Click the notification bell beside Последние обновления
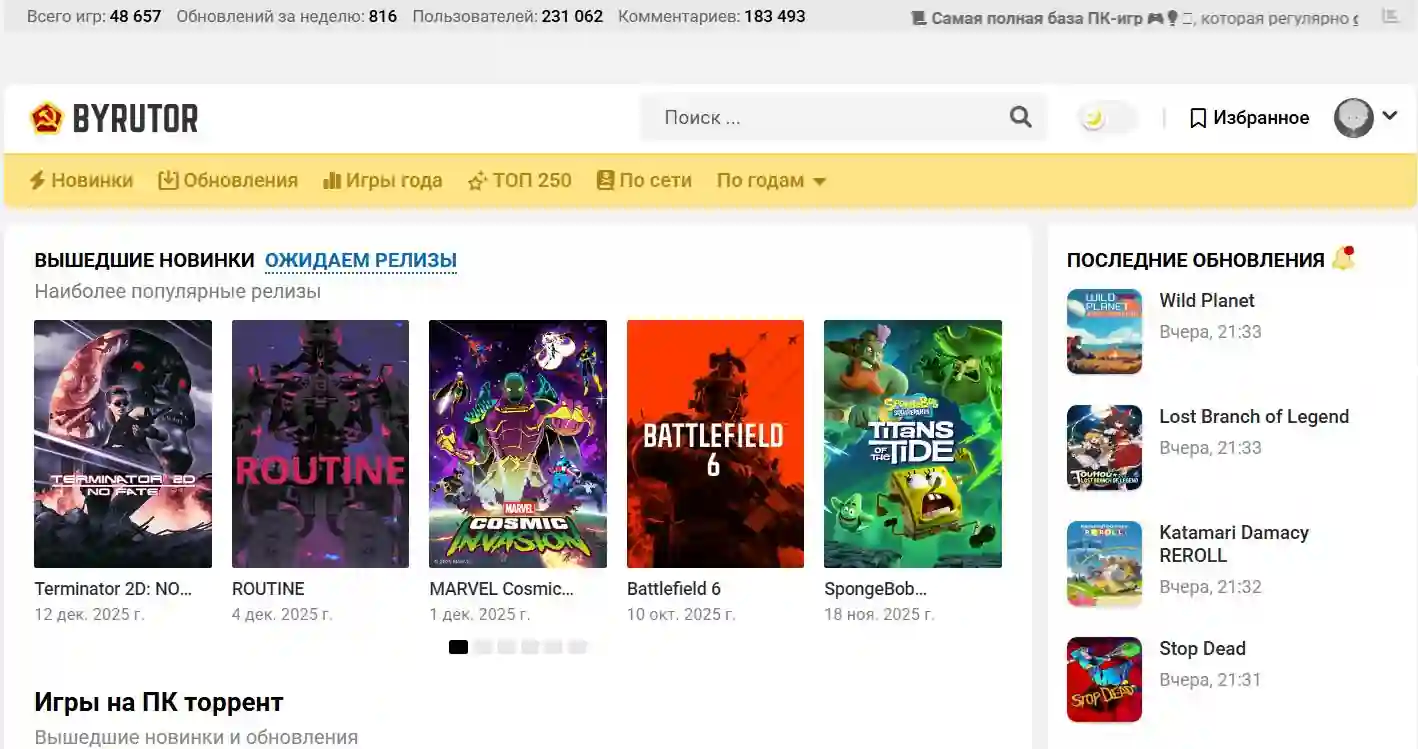Image resolution: width=1418 pixels, height=749 pixels. (1343, 259)
